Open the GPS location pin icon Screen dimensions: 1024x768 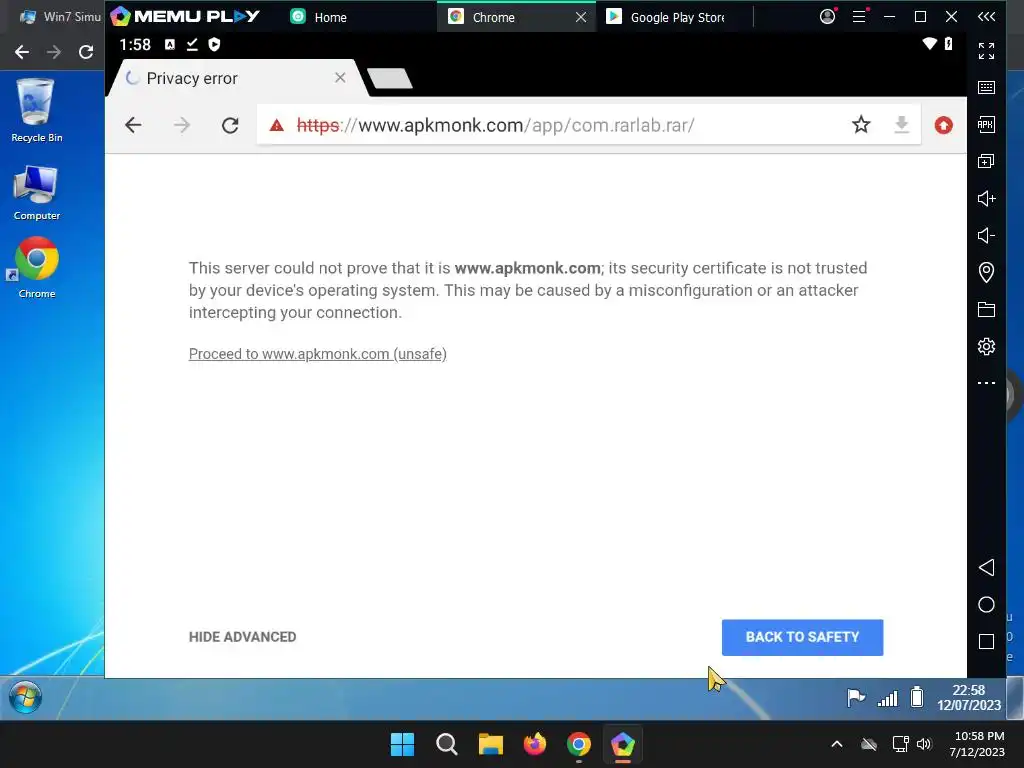click(986, 272)
